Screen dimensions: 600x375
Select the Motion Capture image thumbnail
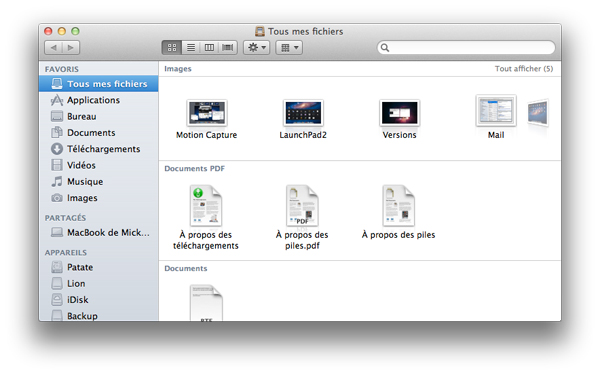[207, 113]
